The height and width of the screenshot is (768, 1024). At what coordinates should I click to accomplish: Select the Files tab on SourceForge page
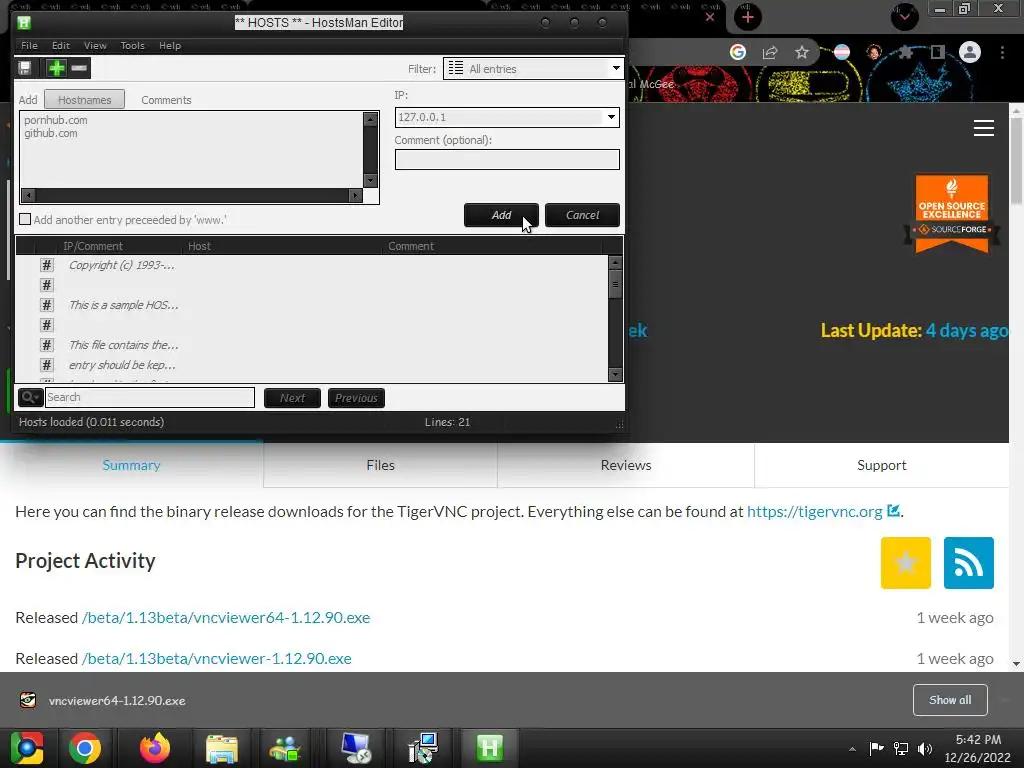pos(380,465)
